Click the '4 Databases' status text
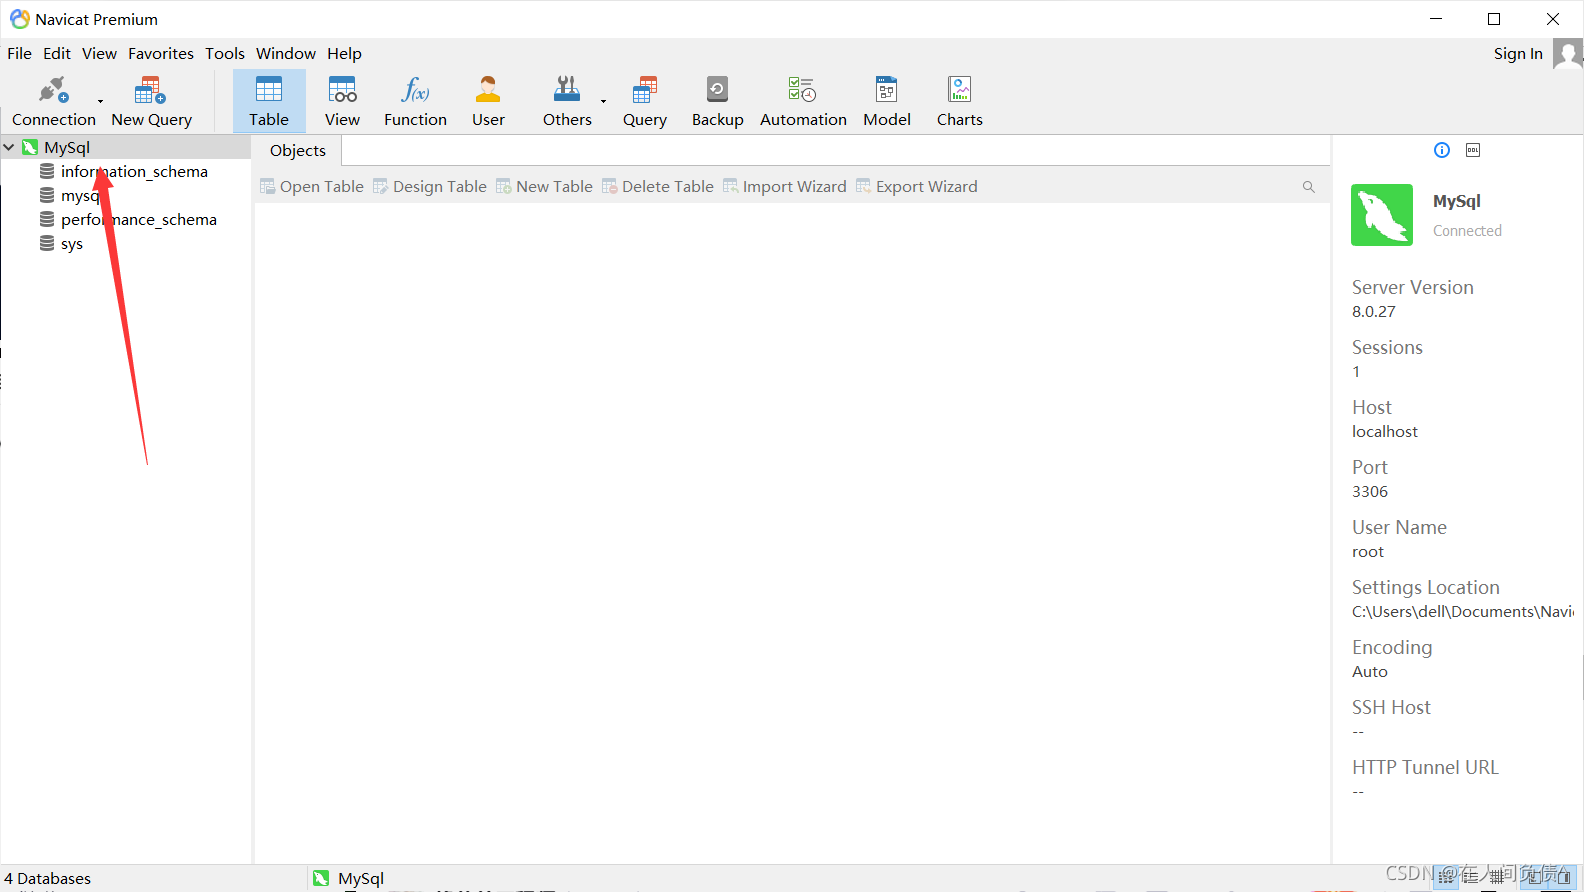1584x892 pixels. click(47, 878)
